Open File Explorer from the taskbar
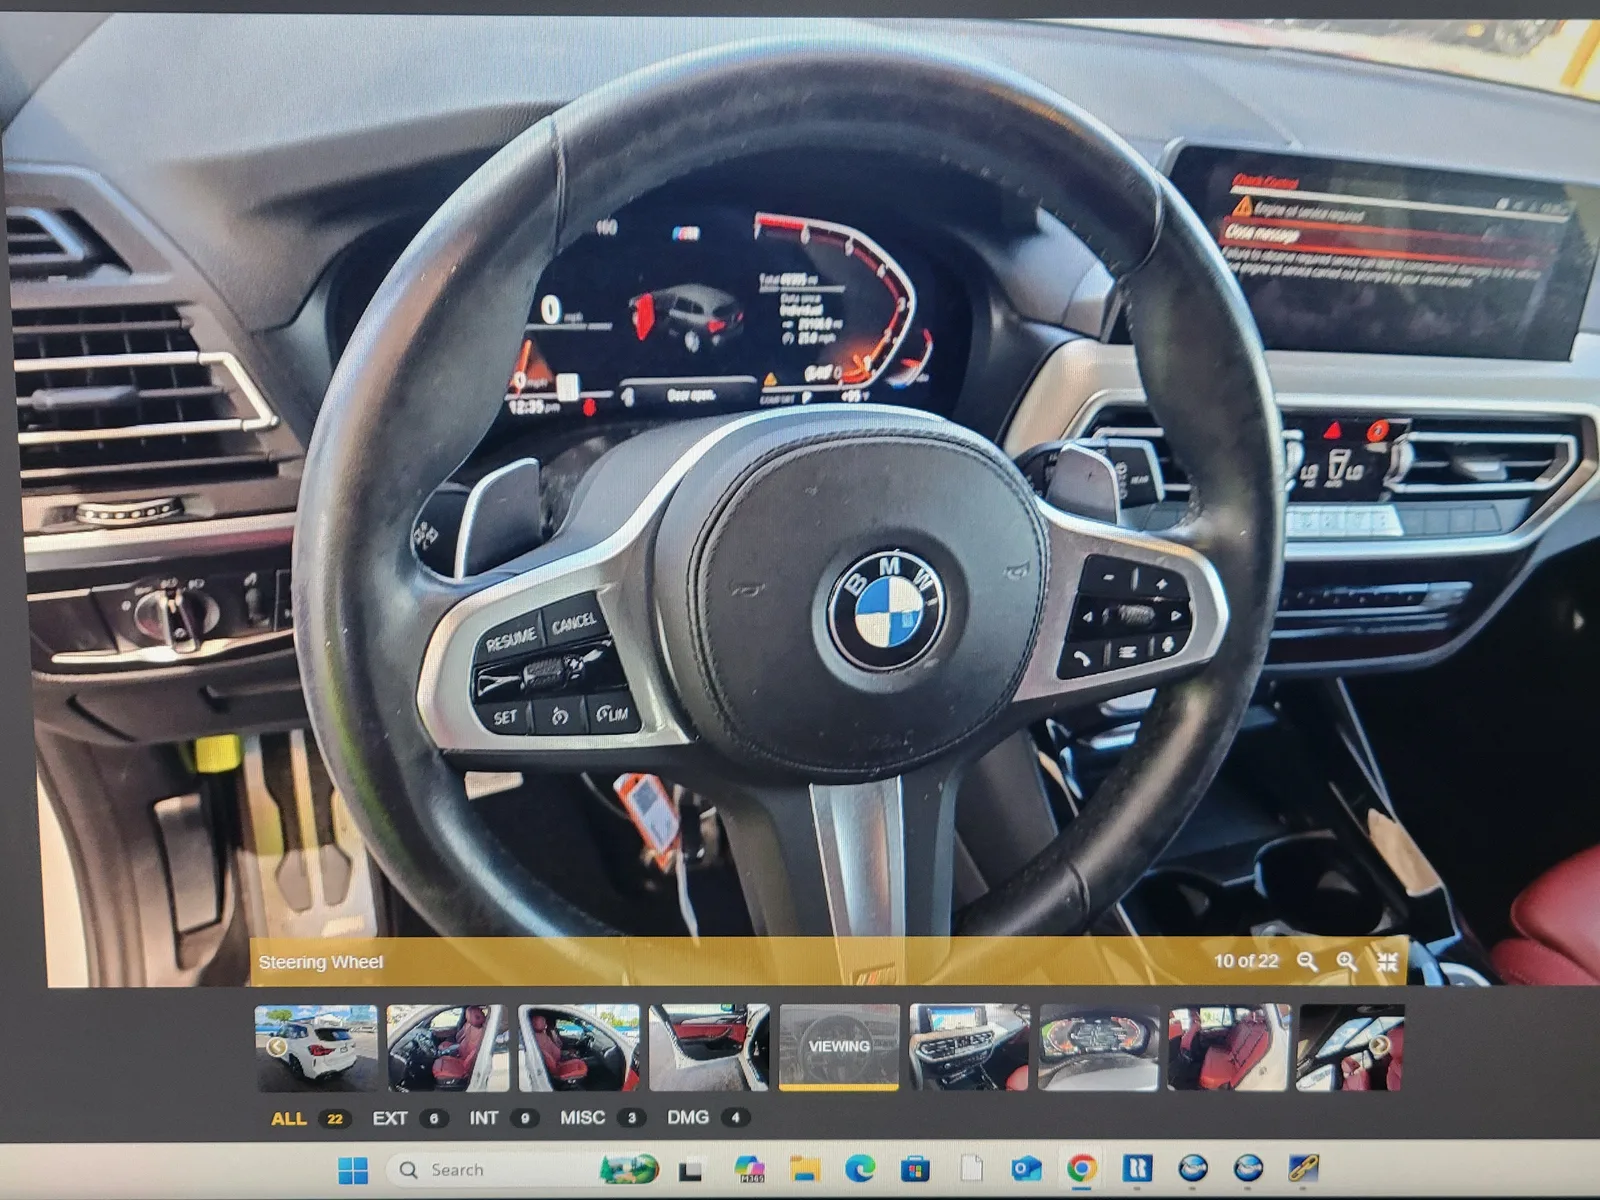 [804, 1169]
